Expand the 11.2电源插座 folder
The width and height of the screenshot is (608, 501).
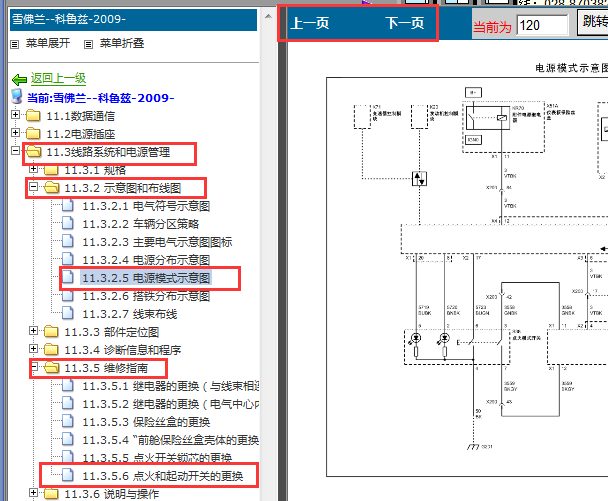(x=15, y=133)
